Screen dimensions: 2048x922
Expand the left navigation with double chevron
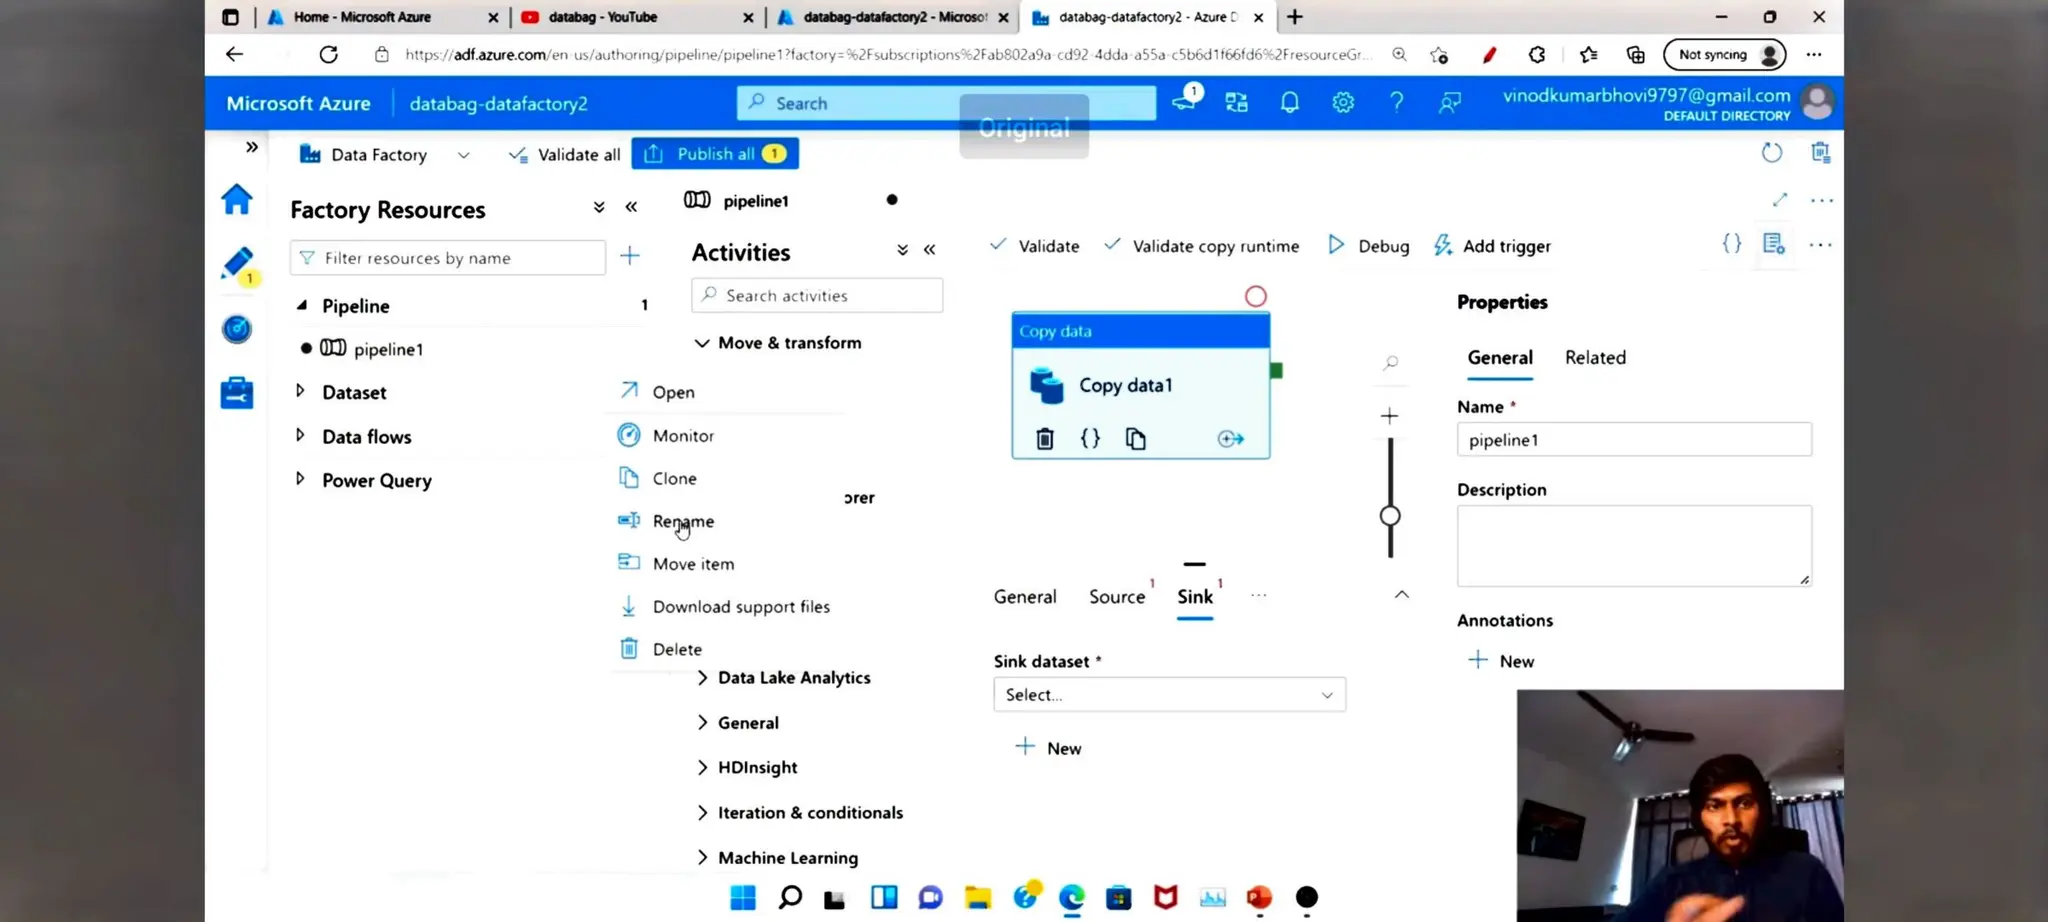tap(252, 147)
